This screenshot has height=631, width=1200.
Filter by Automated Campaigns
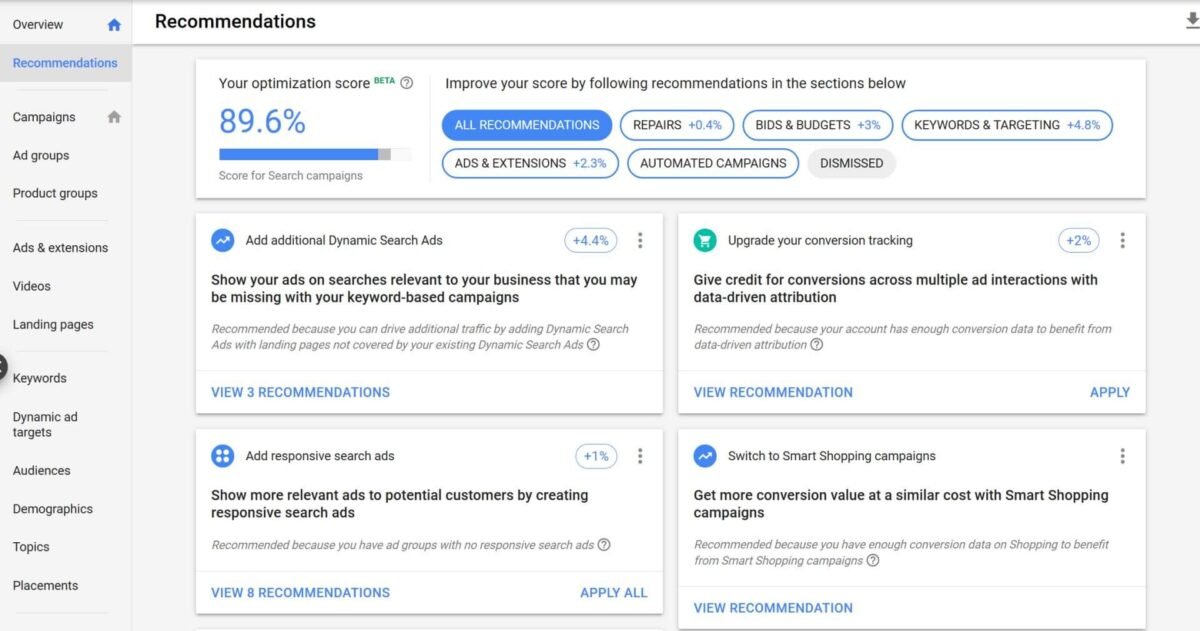point(713,163)
